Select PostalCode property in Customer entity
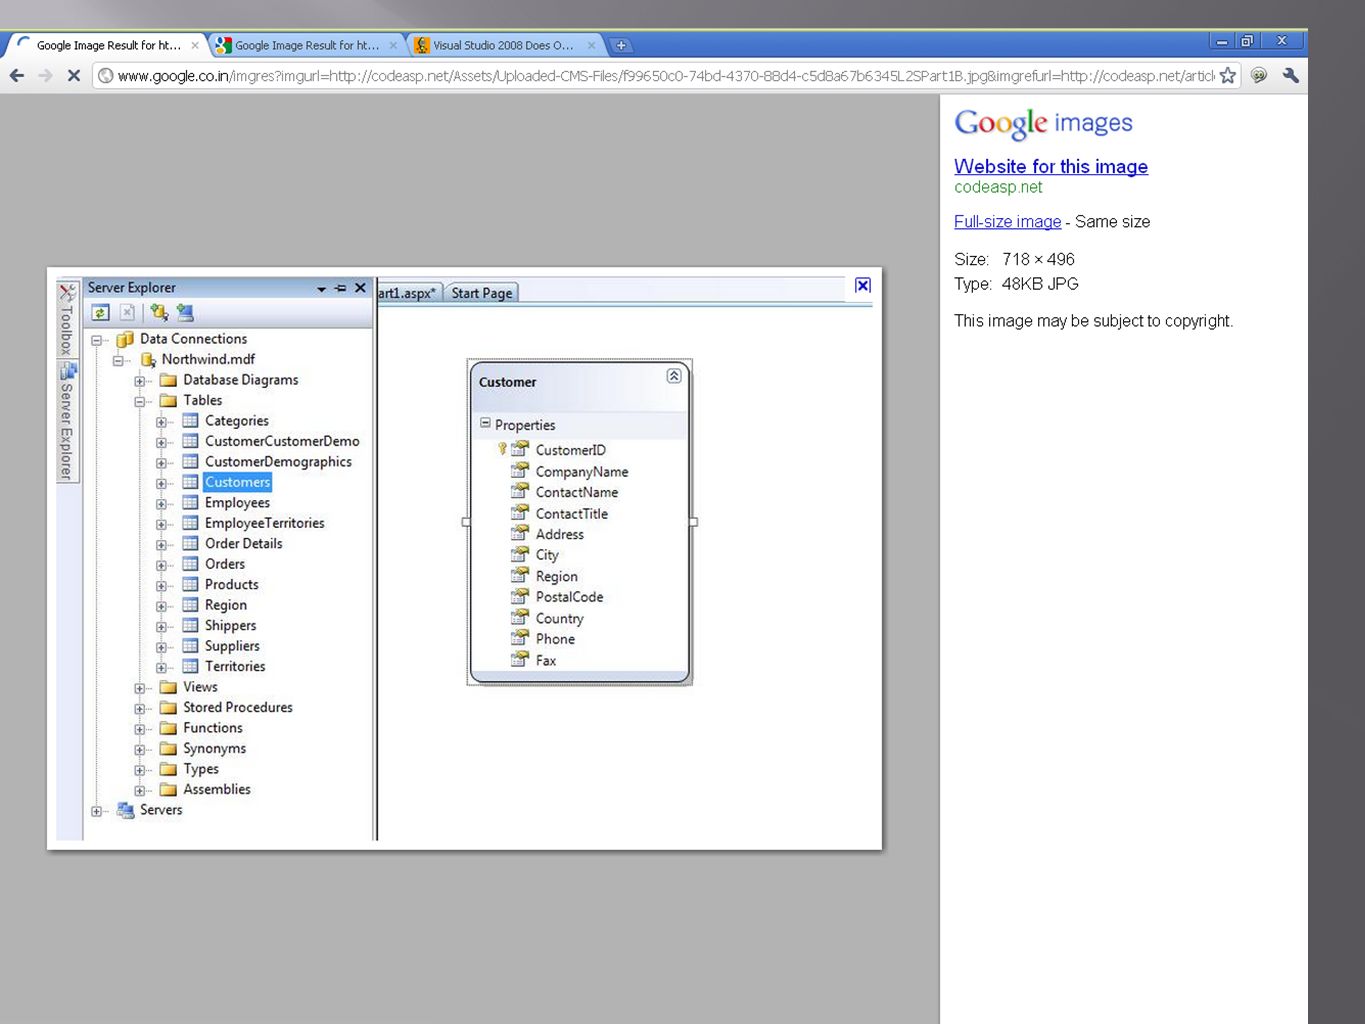The width and height of the screenshot is (1365, 1024). 569,597
